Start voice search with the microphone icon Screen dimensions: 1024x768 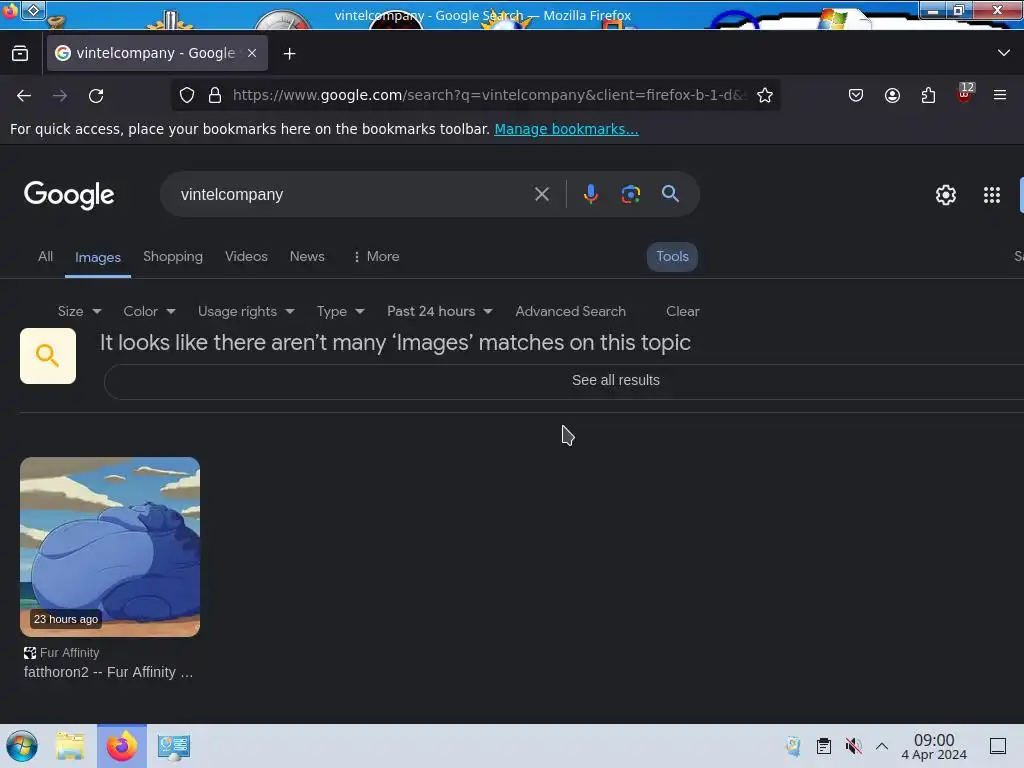590,194
